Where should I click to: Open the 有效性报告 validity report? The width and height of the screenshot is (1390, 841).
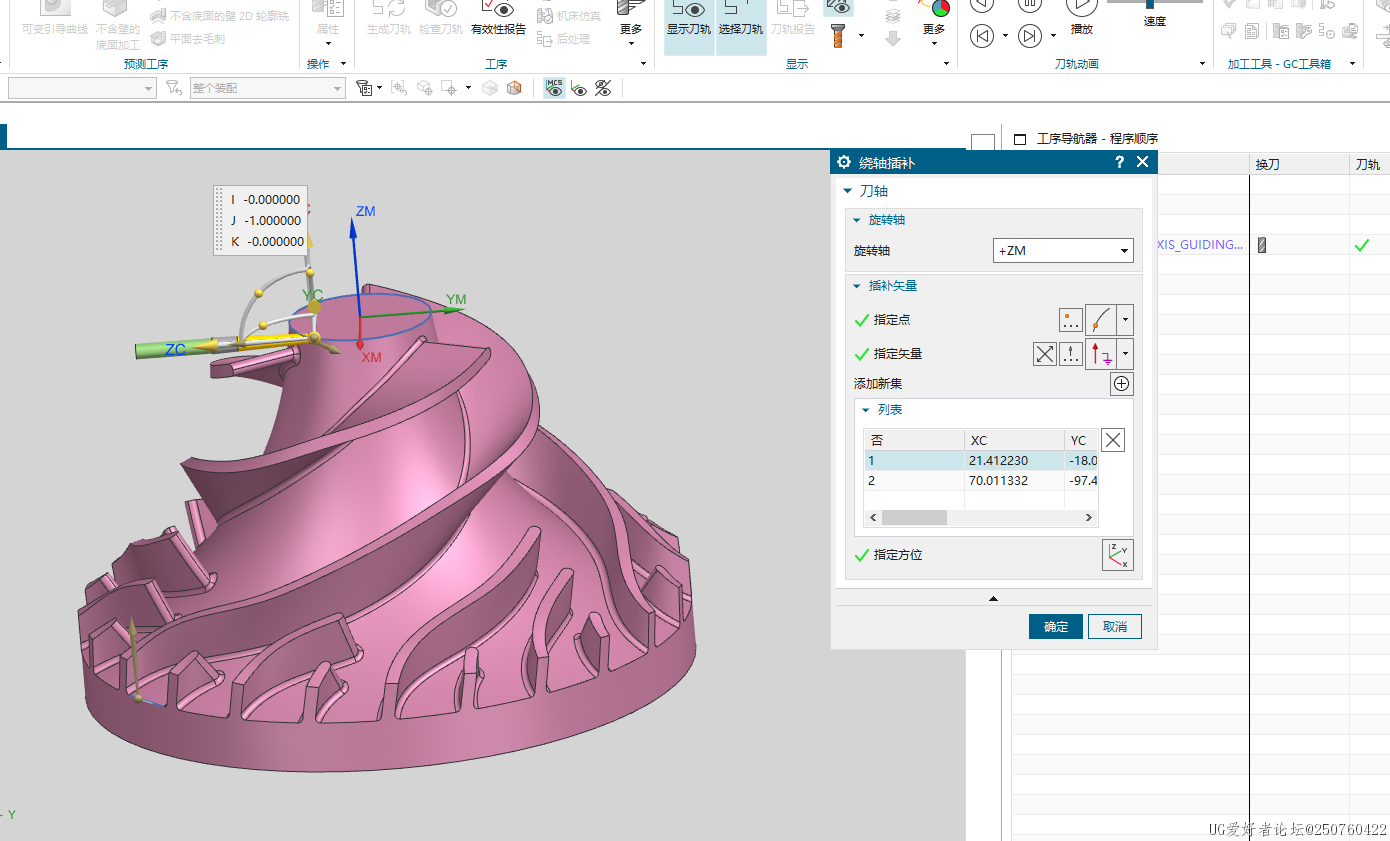click(x=498, y=19)
